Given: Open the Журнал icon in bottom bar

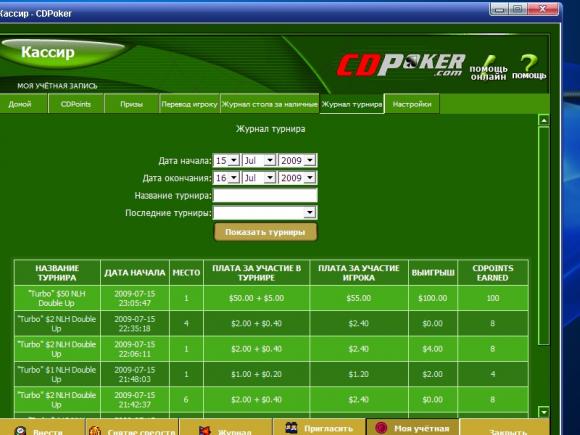Looking at the screenshot, I should click(205, 431).
